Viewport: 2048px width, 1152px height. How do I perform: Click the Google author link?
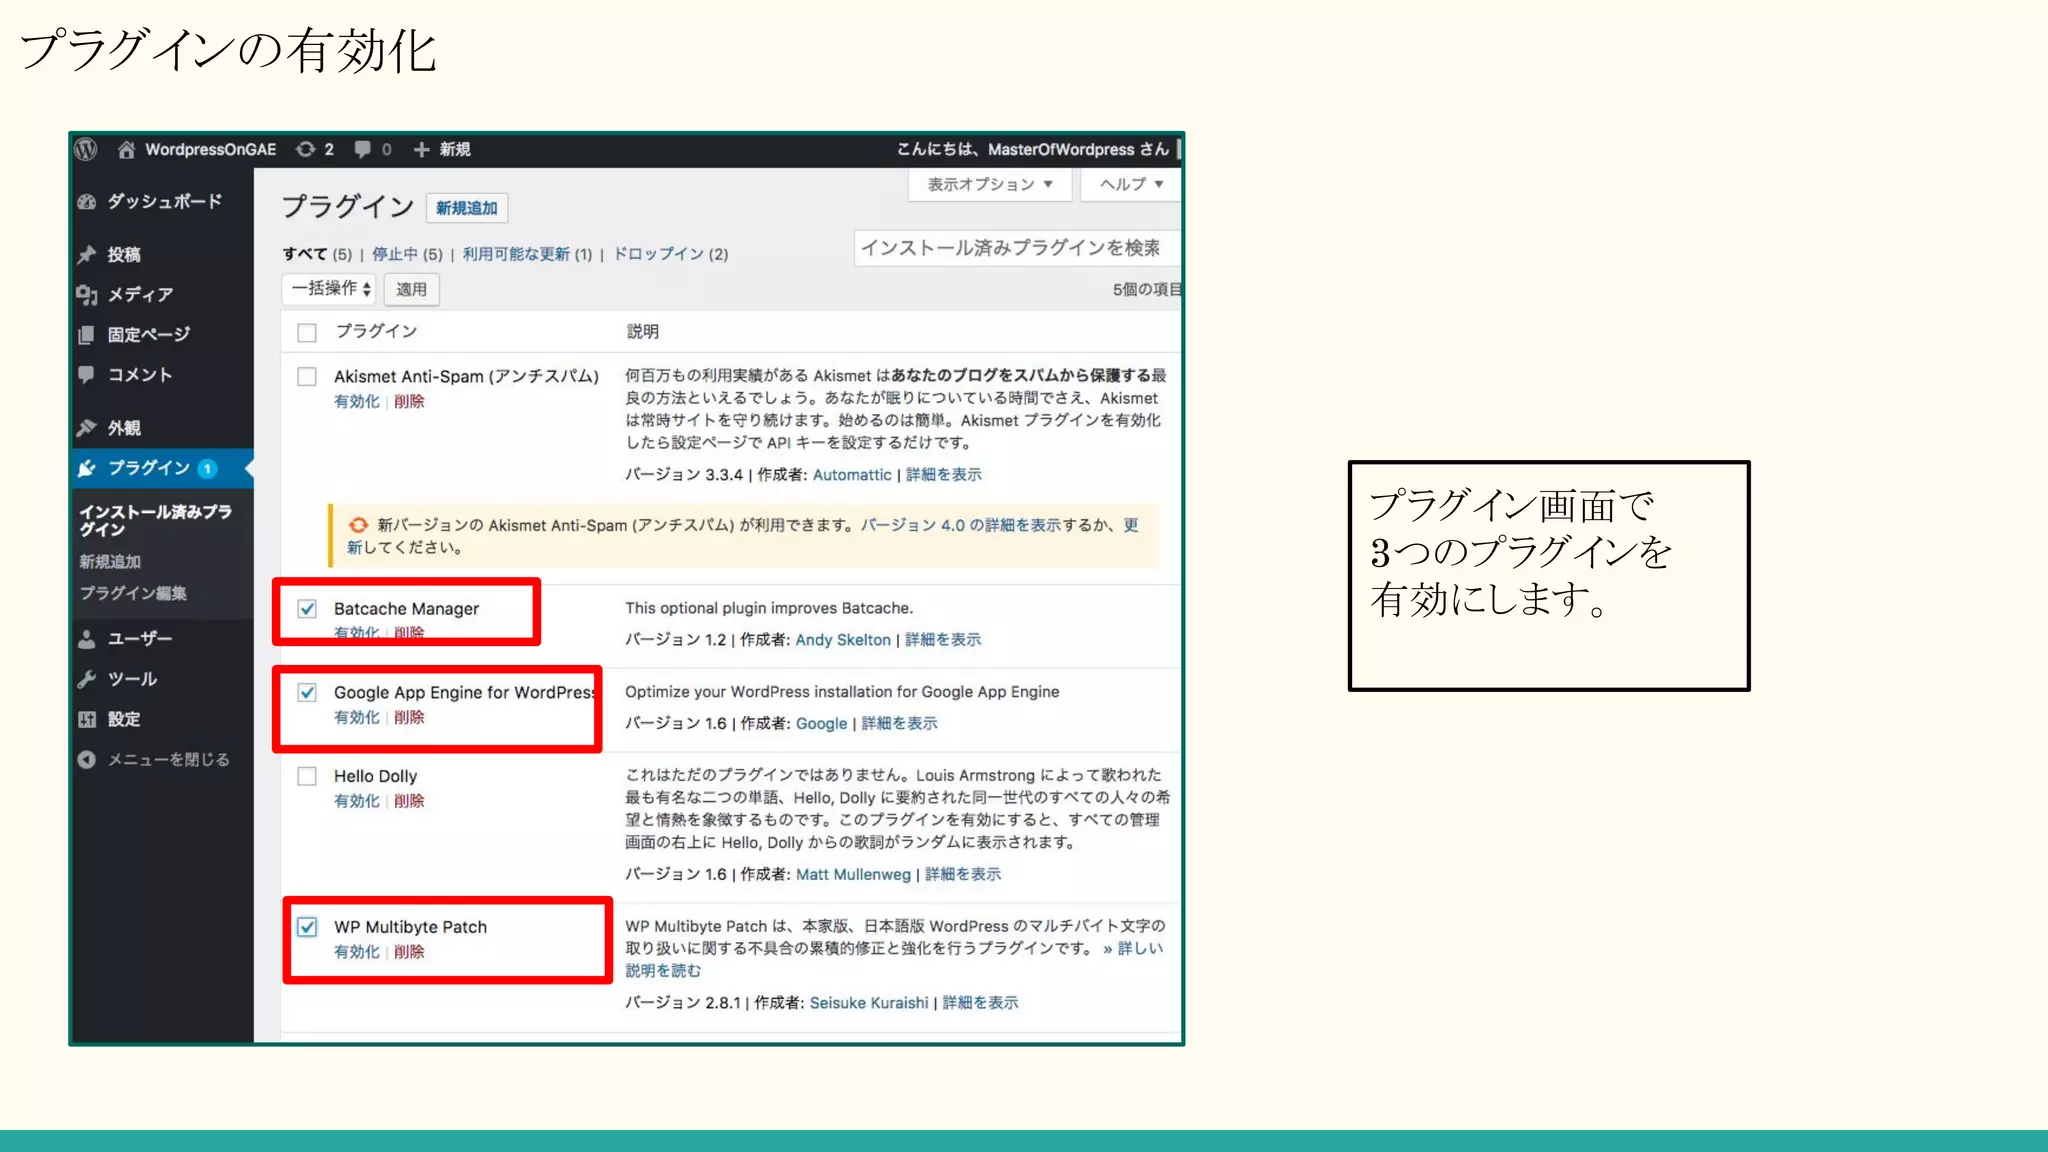822,724
